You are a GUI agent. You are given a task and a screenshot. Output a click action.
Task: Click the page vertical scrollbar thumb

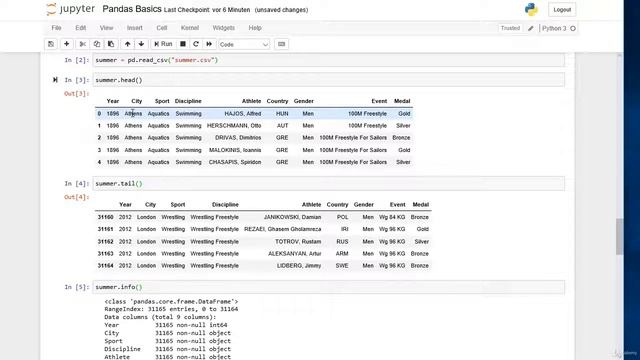pyautogui.click(x=619, y=236)
